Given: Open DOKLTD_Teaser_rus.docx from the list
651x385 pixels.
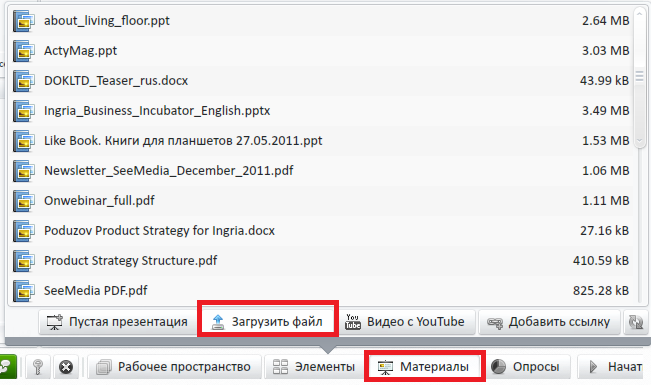Looking at the screenshot, I should (116, 81).
